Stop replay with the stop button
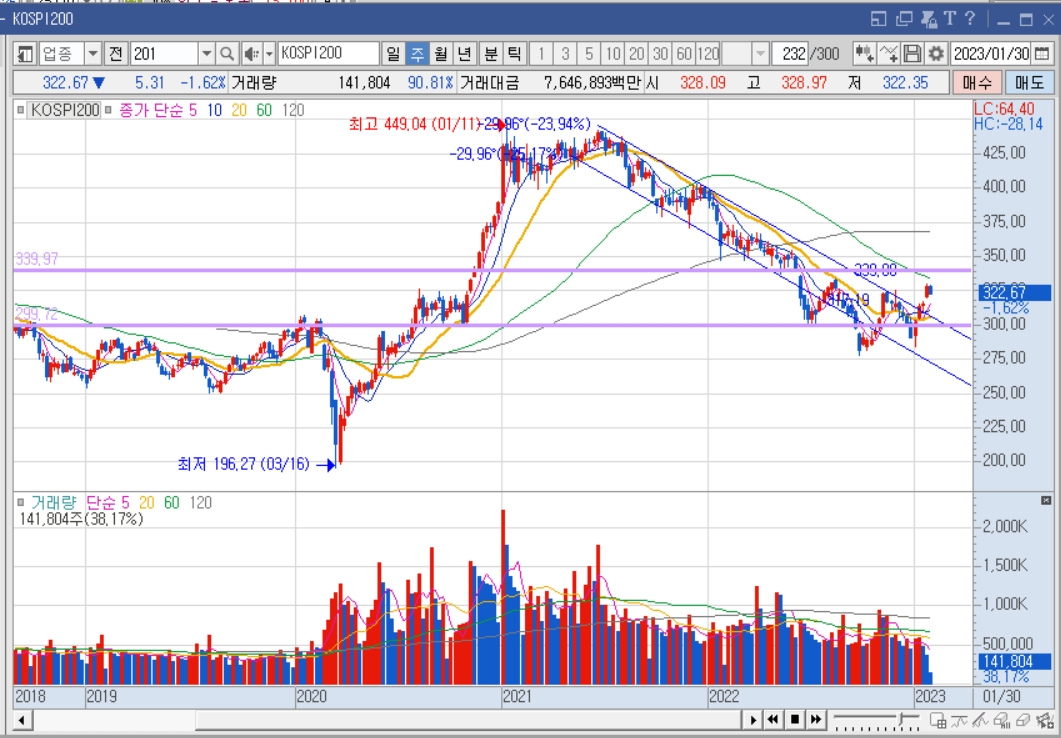 [795, 720]
